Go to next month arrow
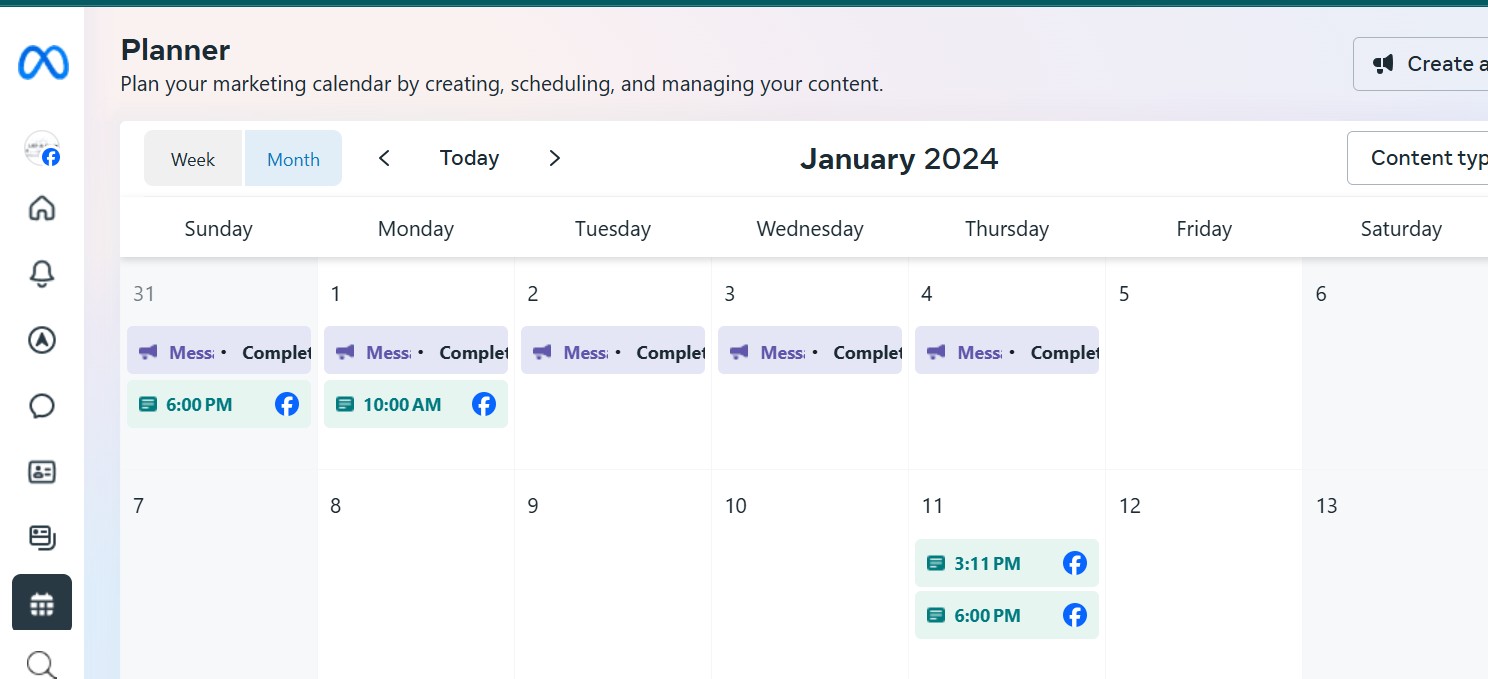This screenshot has height=679, width=1488. tap(555, 158)
